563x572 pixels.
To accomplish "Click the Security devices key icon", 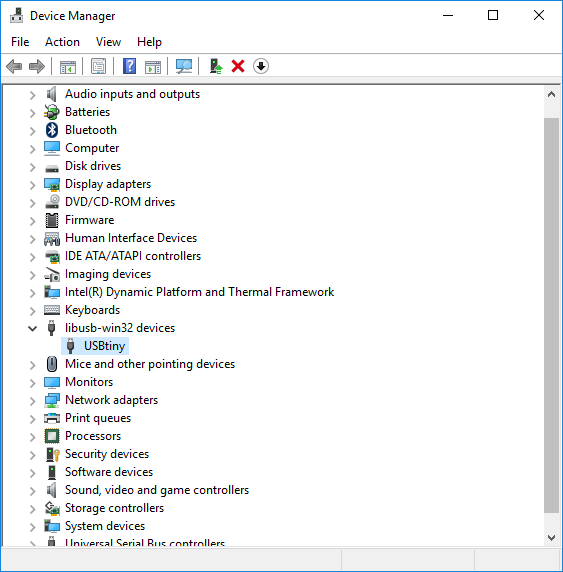I will pos(53,454).
